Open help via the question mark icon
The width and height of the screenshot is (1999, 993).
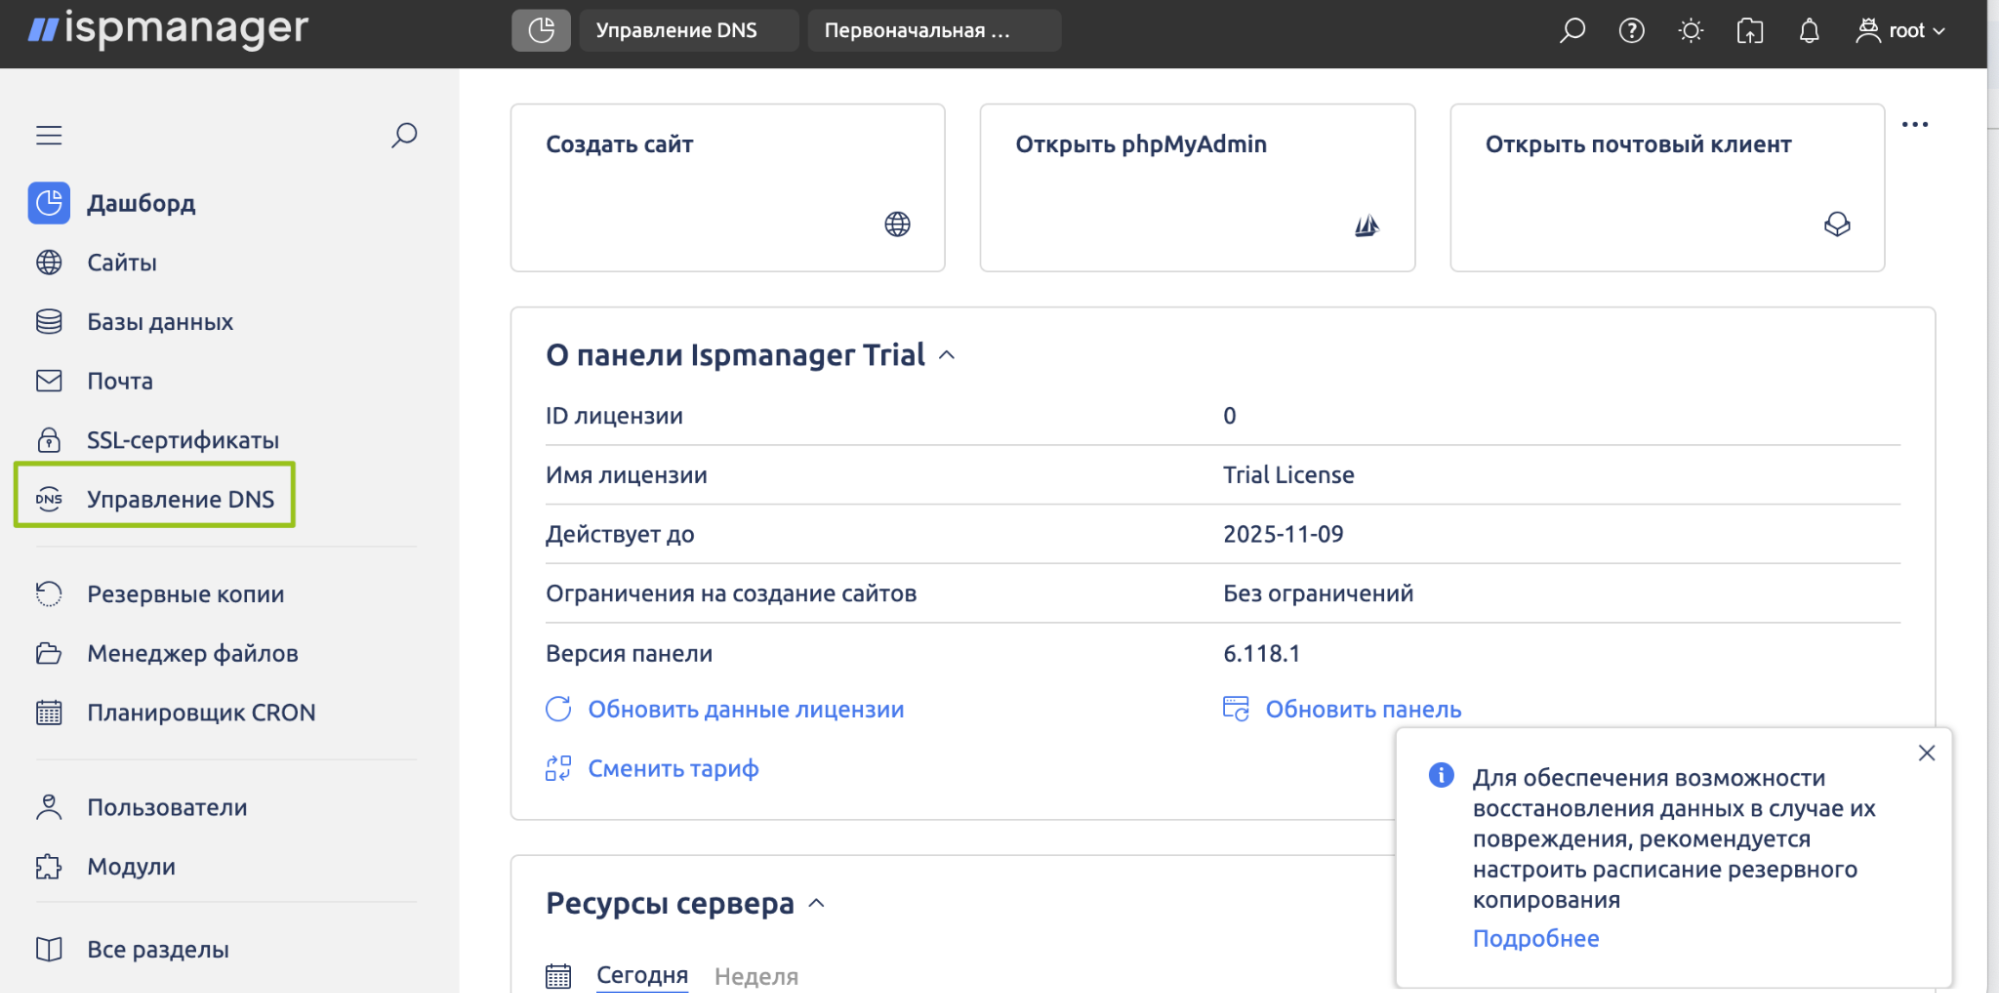click(1631, 31)
